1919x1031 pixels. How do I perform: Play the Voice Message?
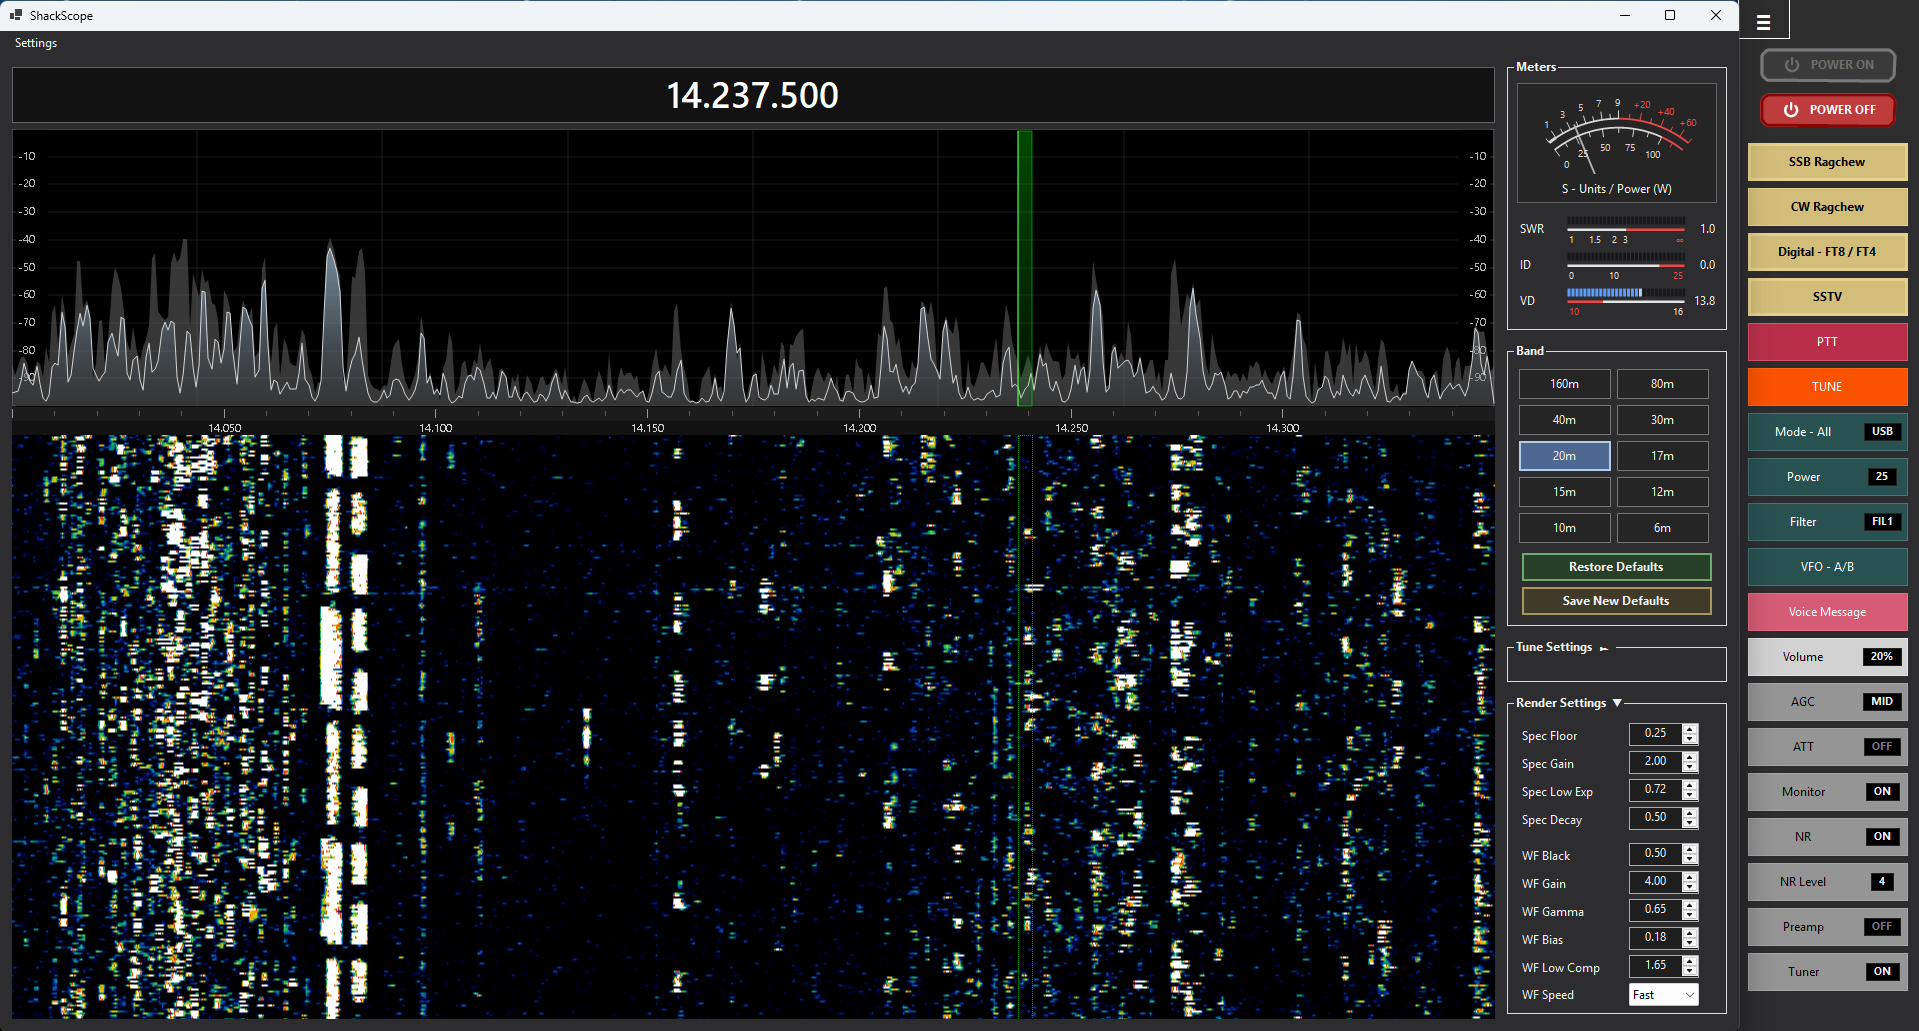tap(1827, 612)
